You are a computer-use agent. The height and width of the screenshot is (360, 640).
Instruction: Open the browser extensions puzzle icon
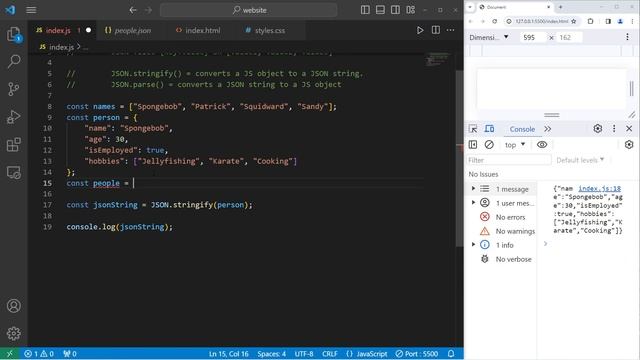coord(591,21)
